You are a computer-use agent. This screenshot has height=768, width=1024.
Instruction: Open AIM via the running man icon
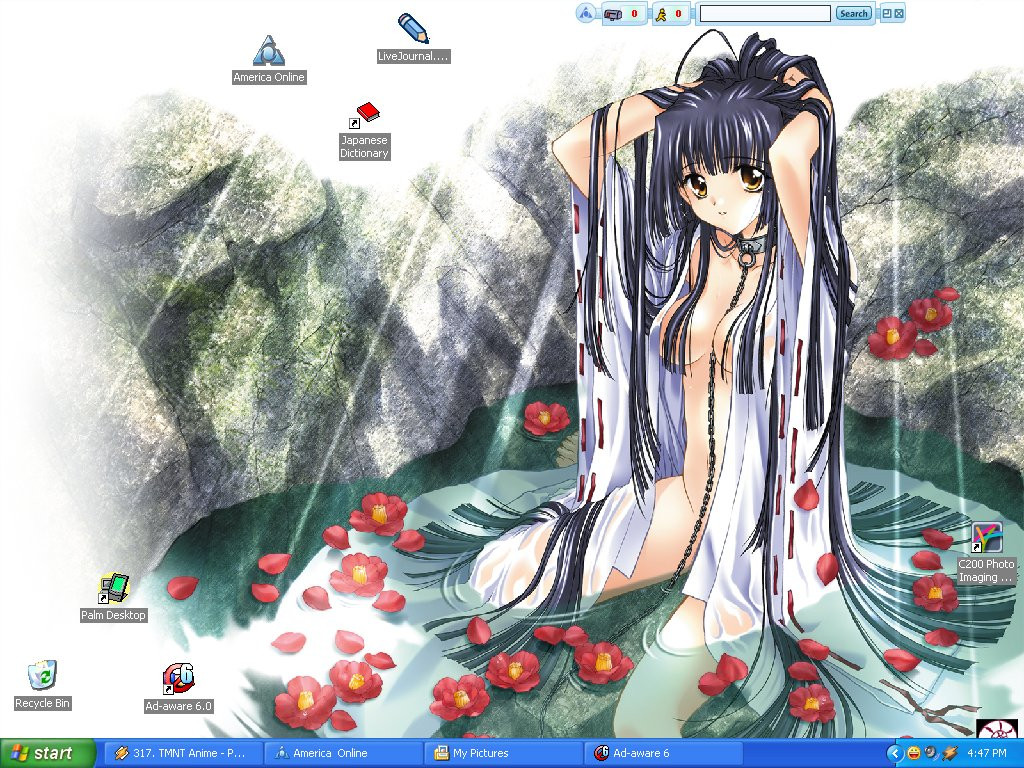(661, 14)
